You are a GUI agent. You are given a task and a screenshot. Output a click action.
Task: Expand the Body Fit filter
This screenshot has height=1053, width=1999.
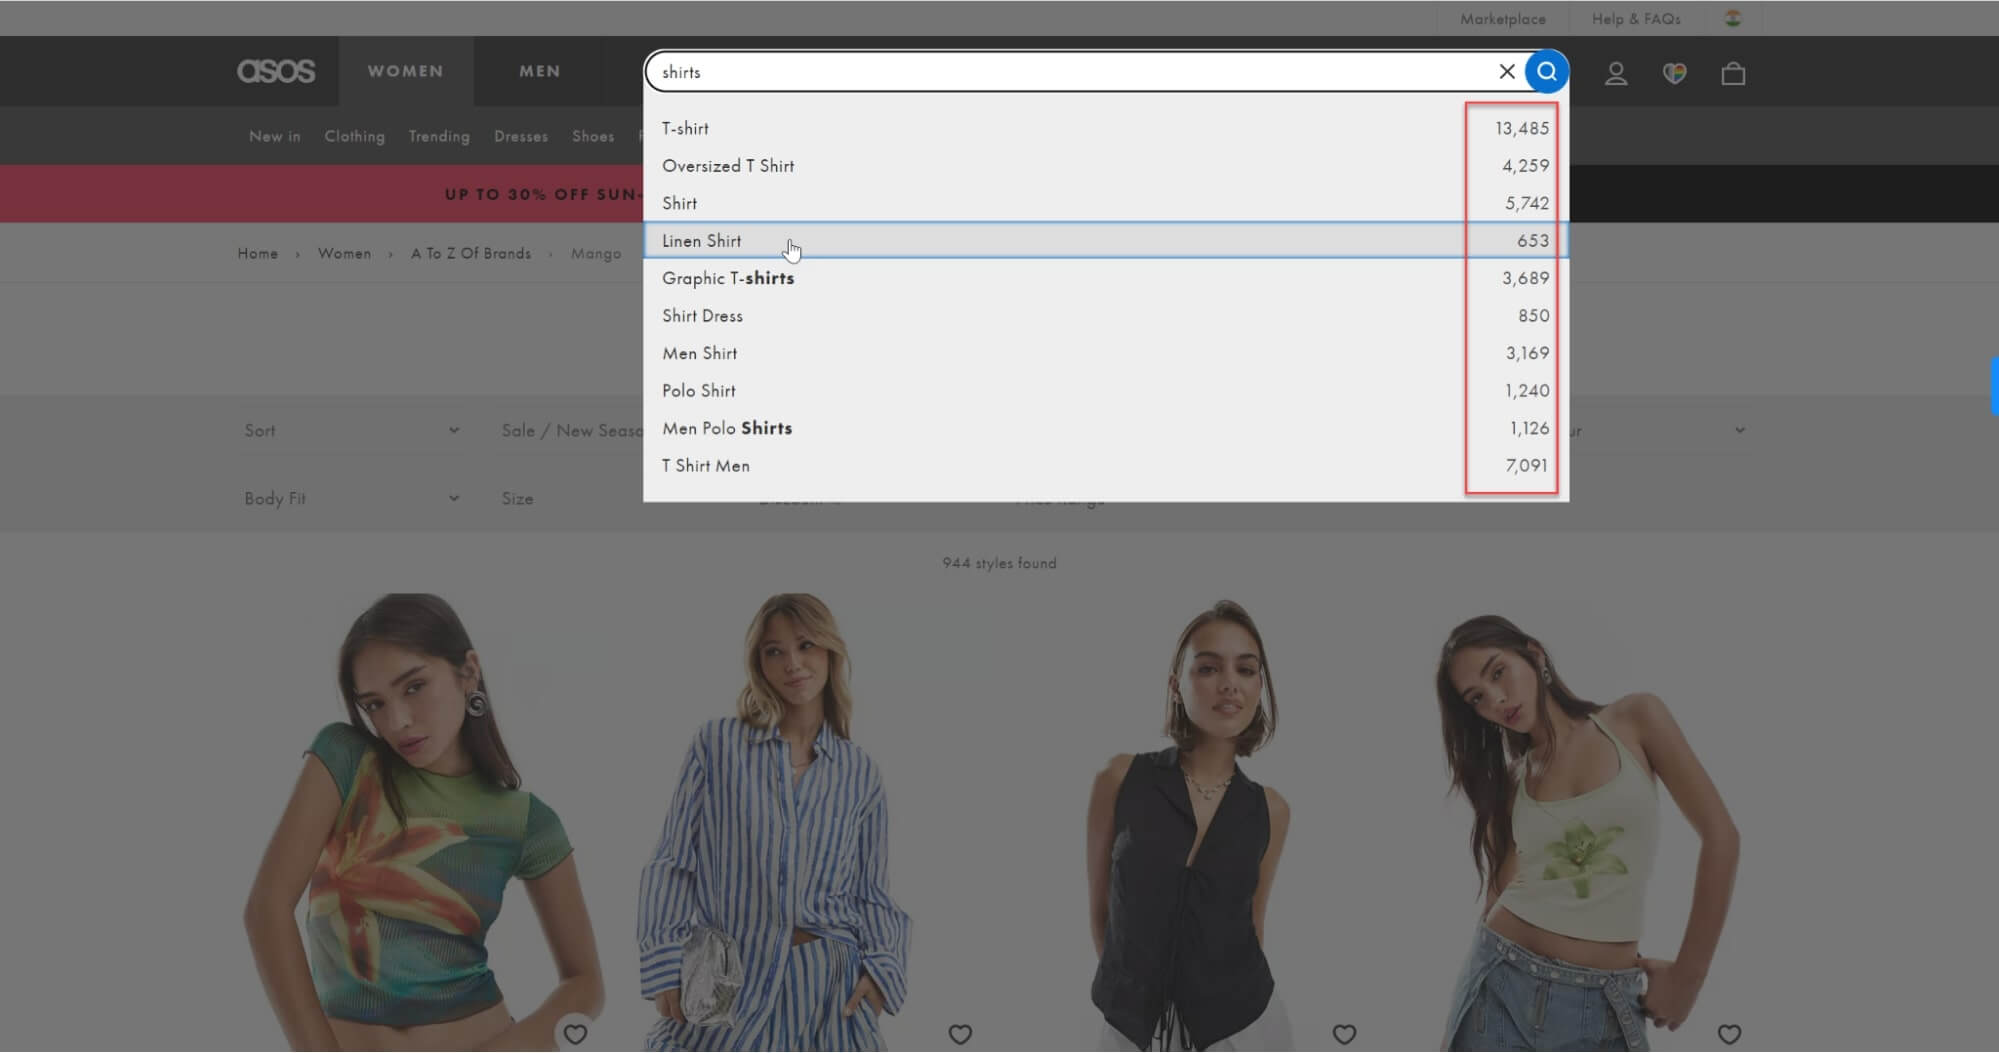tap(352, 497)
